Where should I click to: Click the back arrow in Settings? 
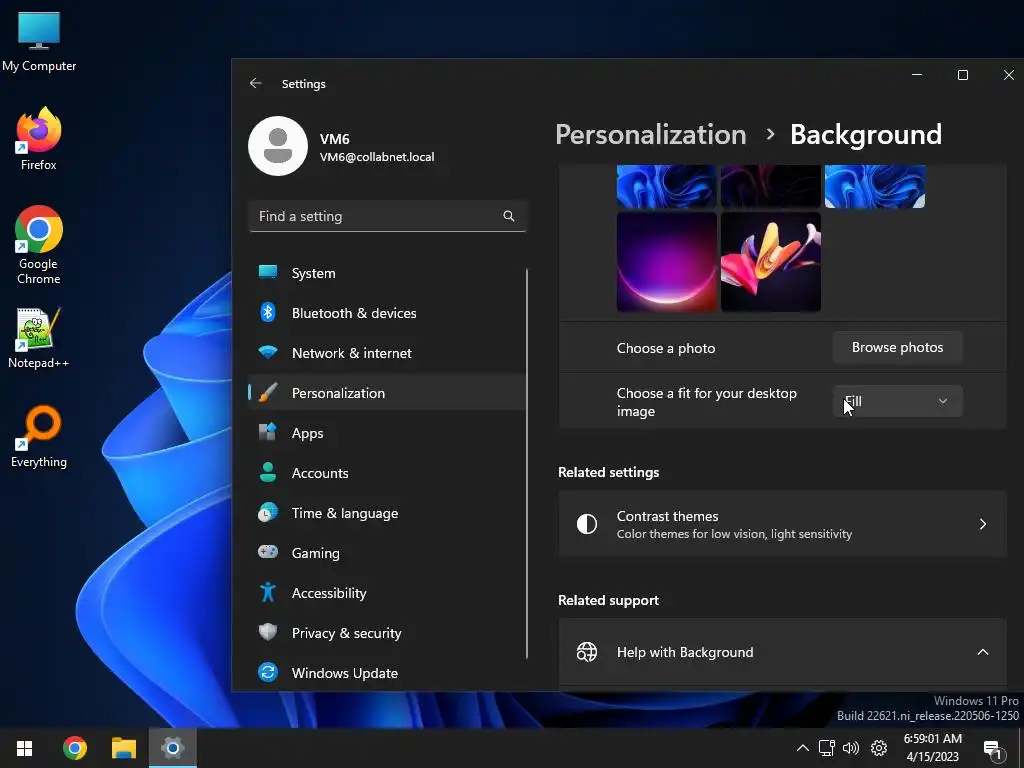click(255, 83)
